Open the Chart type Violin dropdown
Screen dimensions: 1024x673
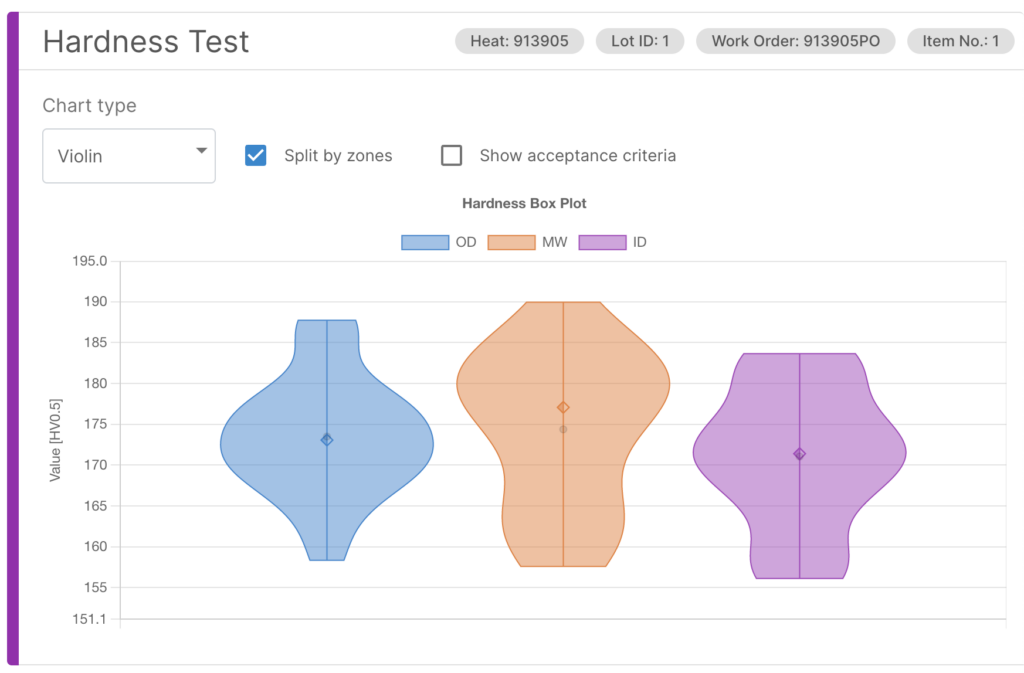129,156
